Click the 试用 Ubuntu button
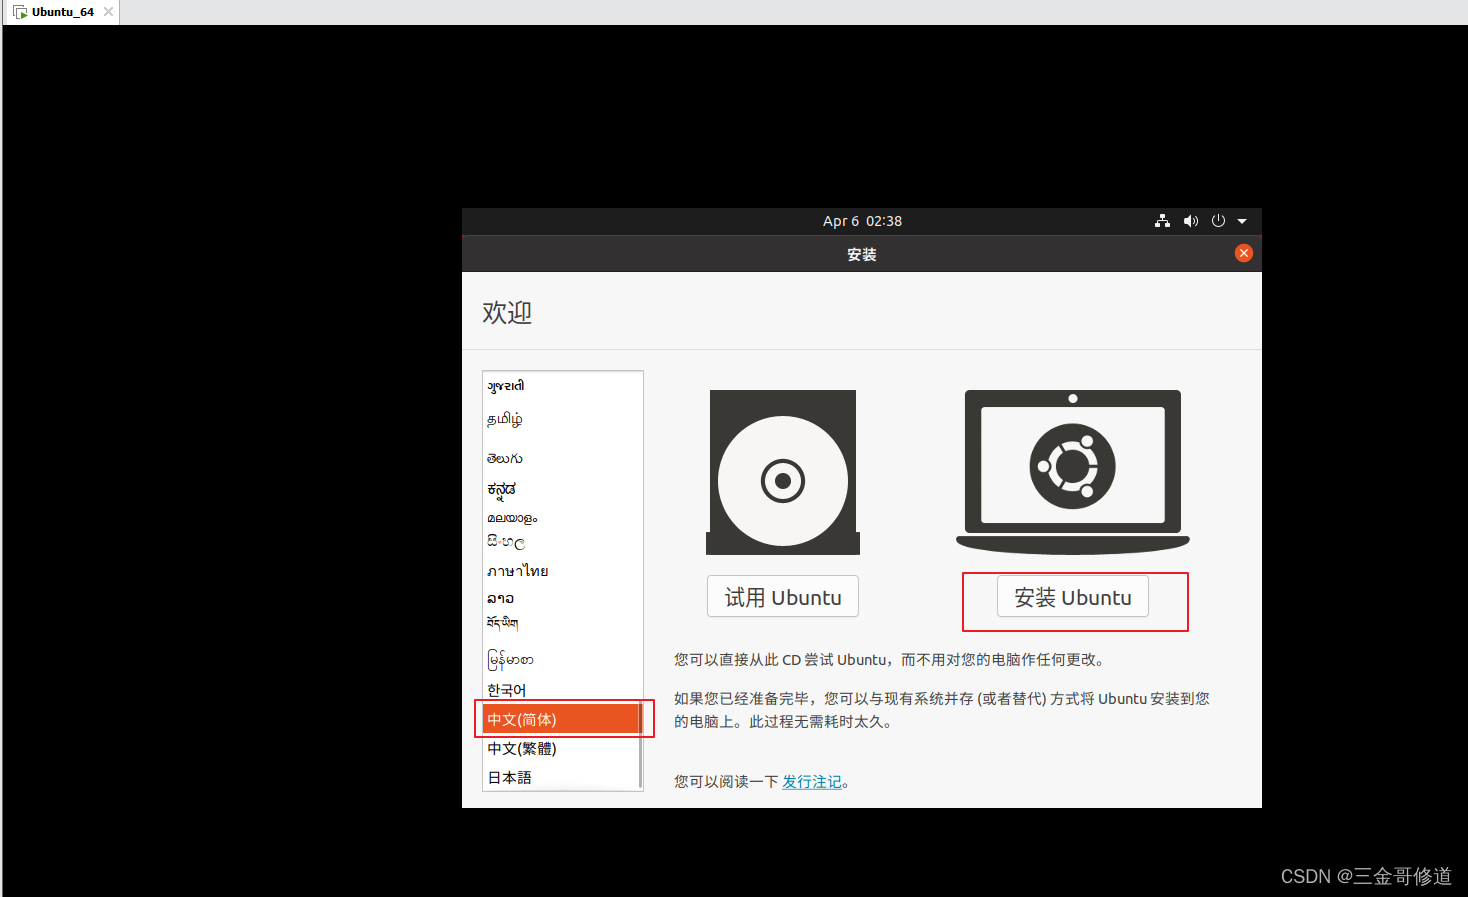Image resolution: width=1468 pixels, height=897 pixels. tap(783, 597)
